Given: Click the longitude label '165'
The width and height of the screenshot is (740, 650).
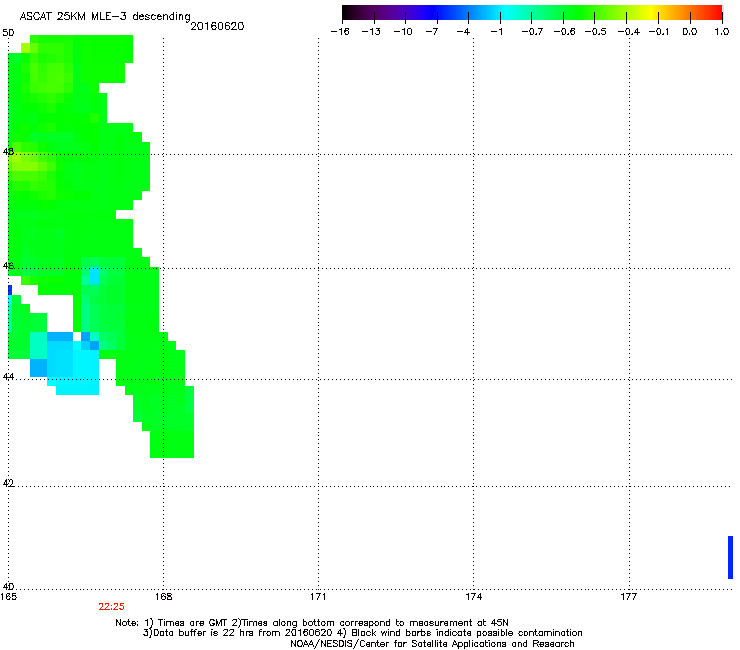Looking at the screenshot, I should (x=8, y=597).
